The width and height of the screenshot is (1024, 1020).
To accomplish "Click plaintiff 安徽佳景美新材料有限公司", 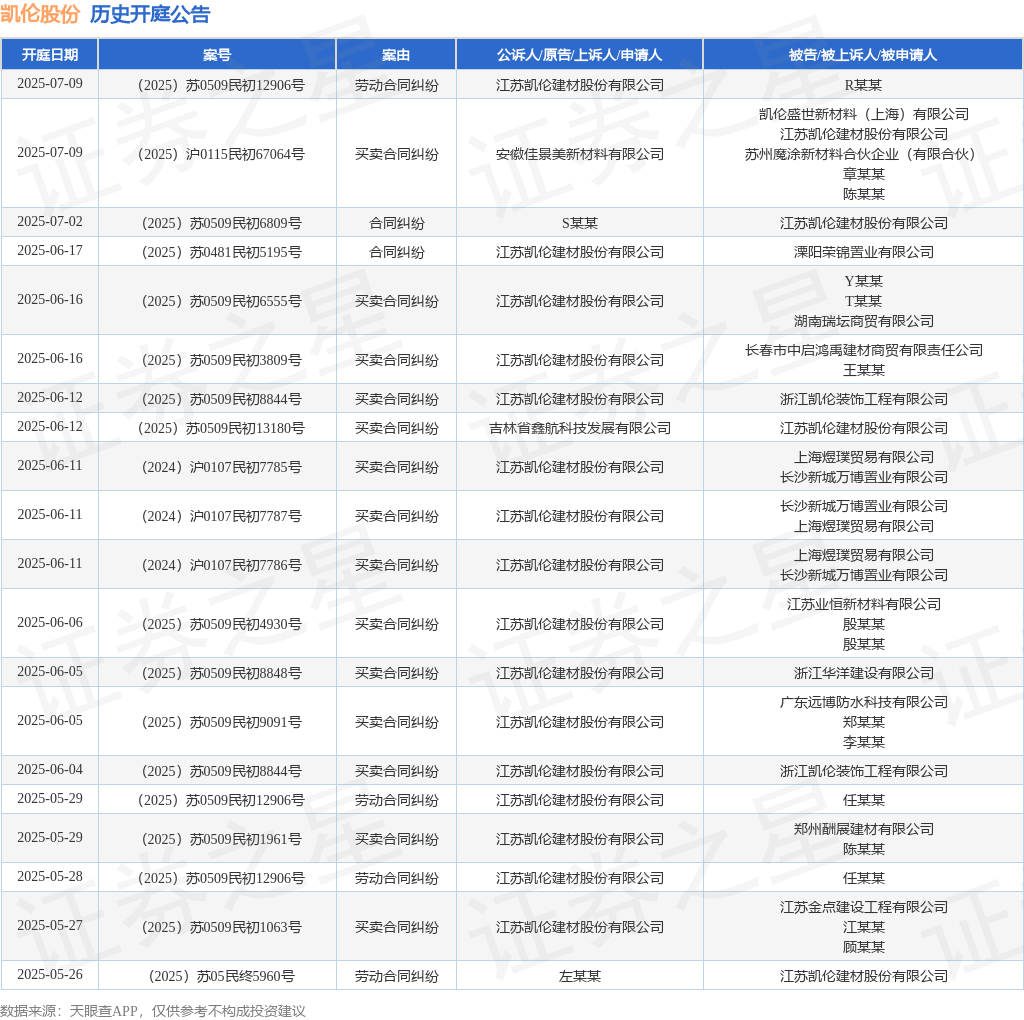I will point(579,154).
